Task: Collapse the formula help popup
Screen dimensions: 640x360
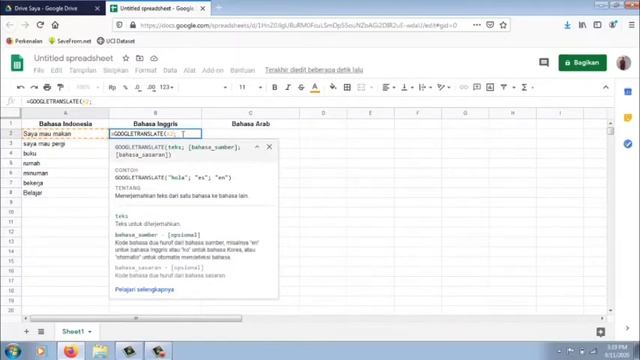Action: (x=257, y=147)
